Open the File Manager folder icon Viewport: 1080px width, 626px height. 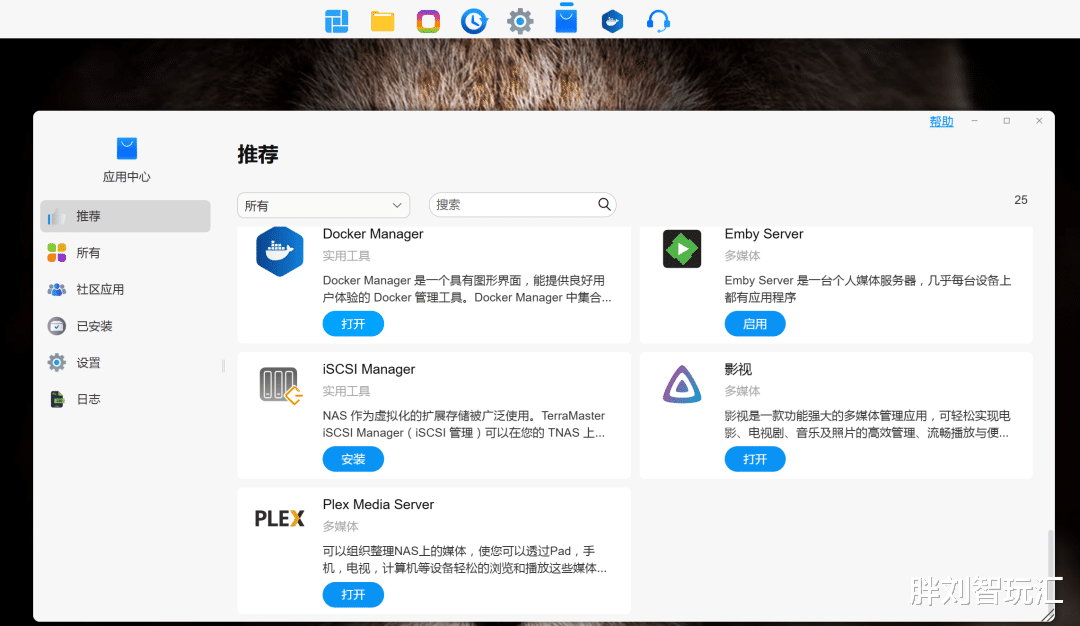pos(382,21)
